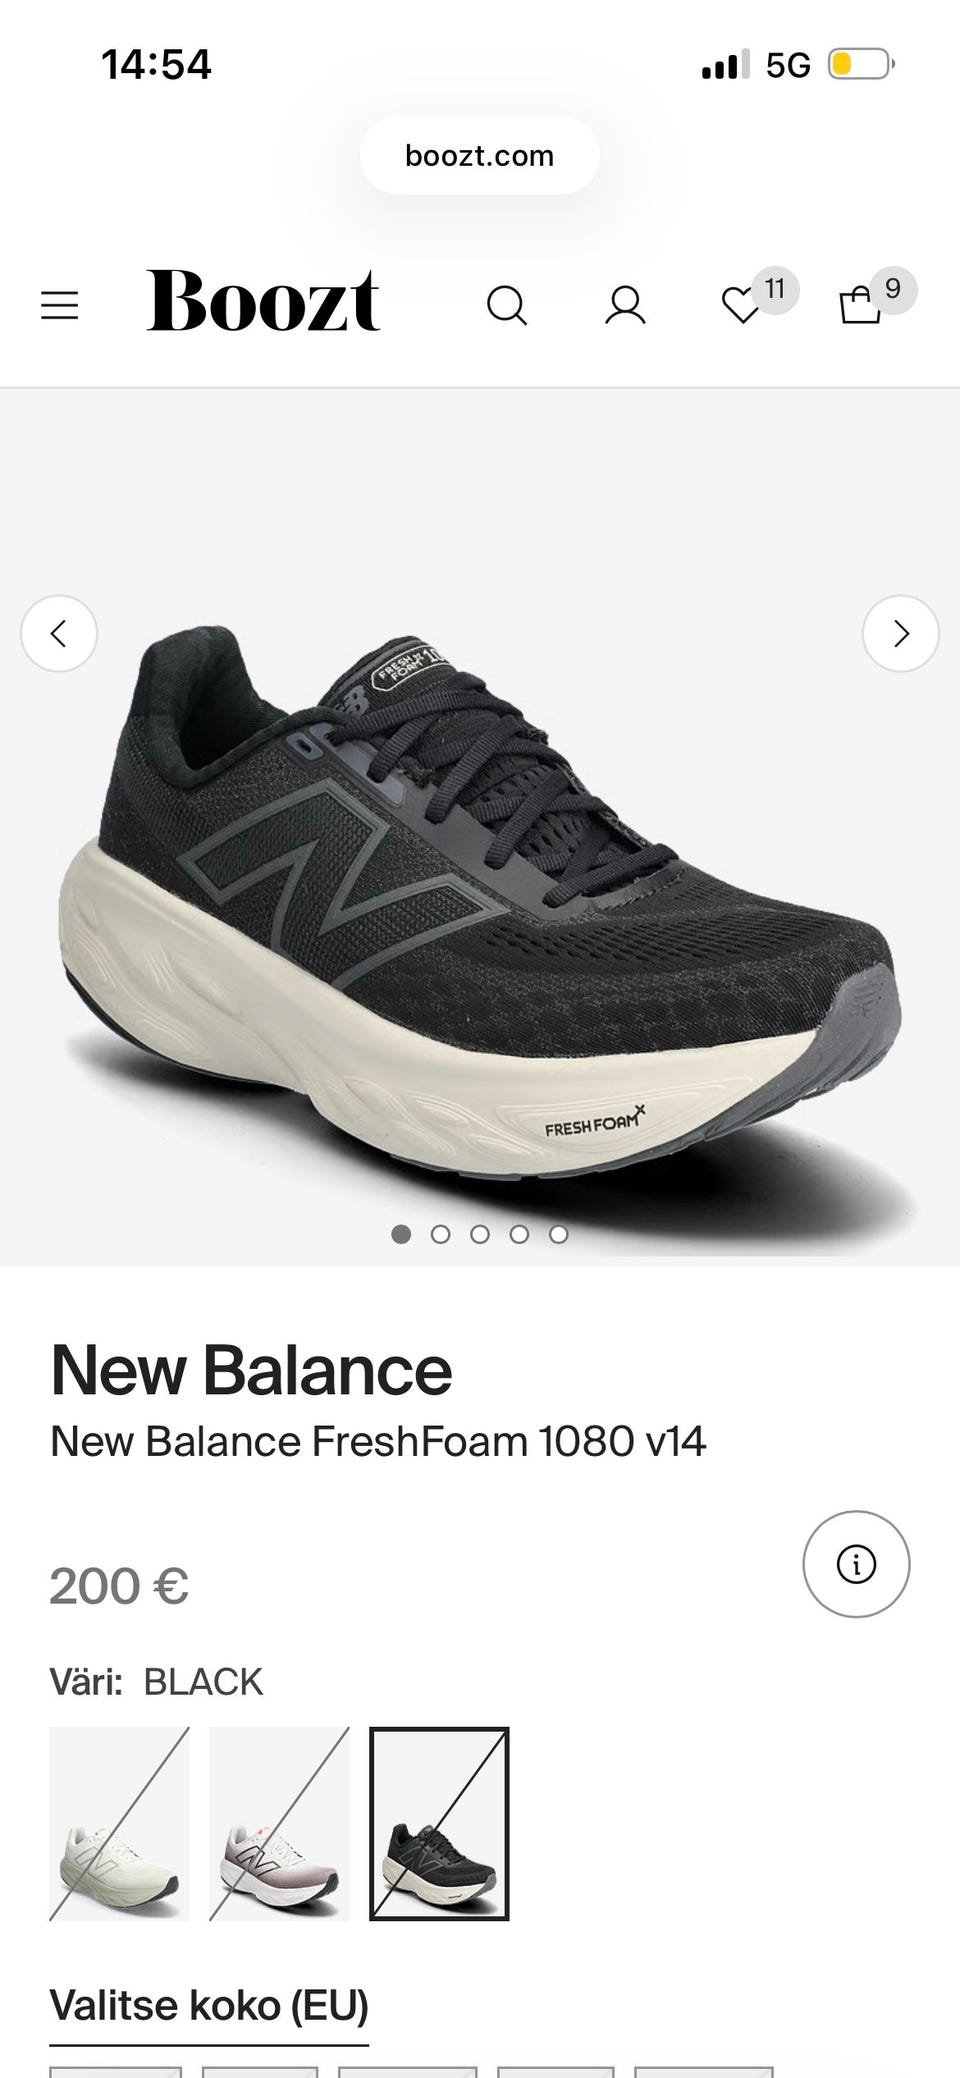Choose the white-pink shoe color swatch

coord(279,1824)
